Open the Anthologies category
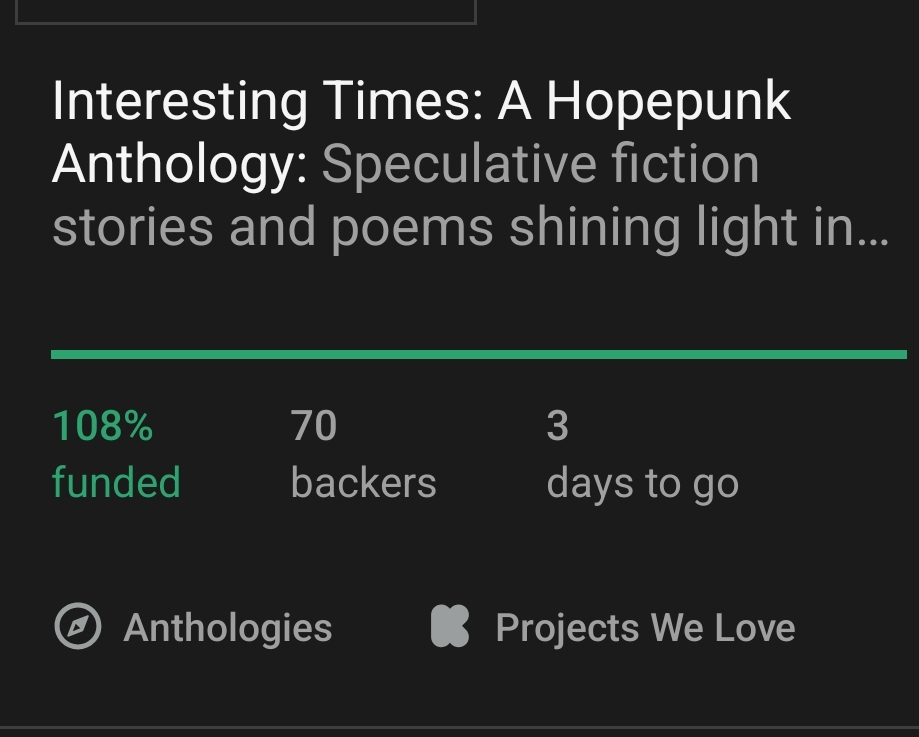919x737 pixels. point(227,628)
